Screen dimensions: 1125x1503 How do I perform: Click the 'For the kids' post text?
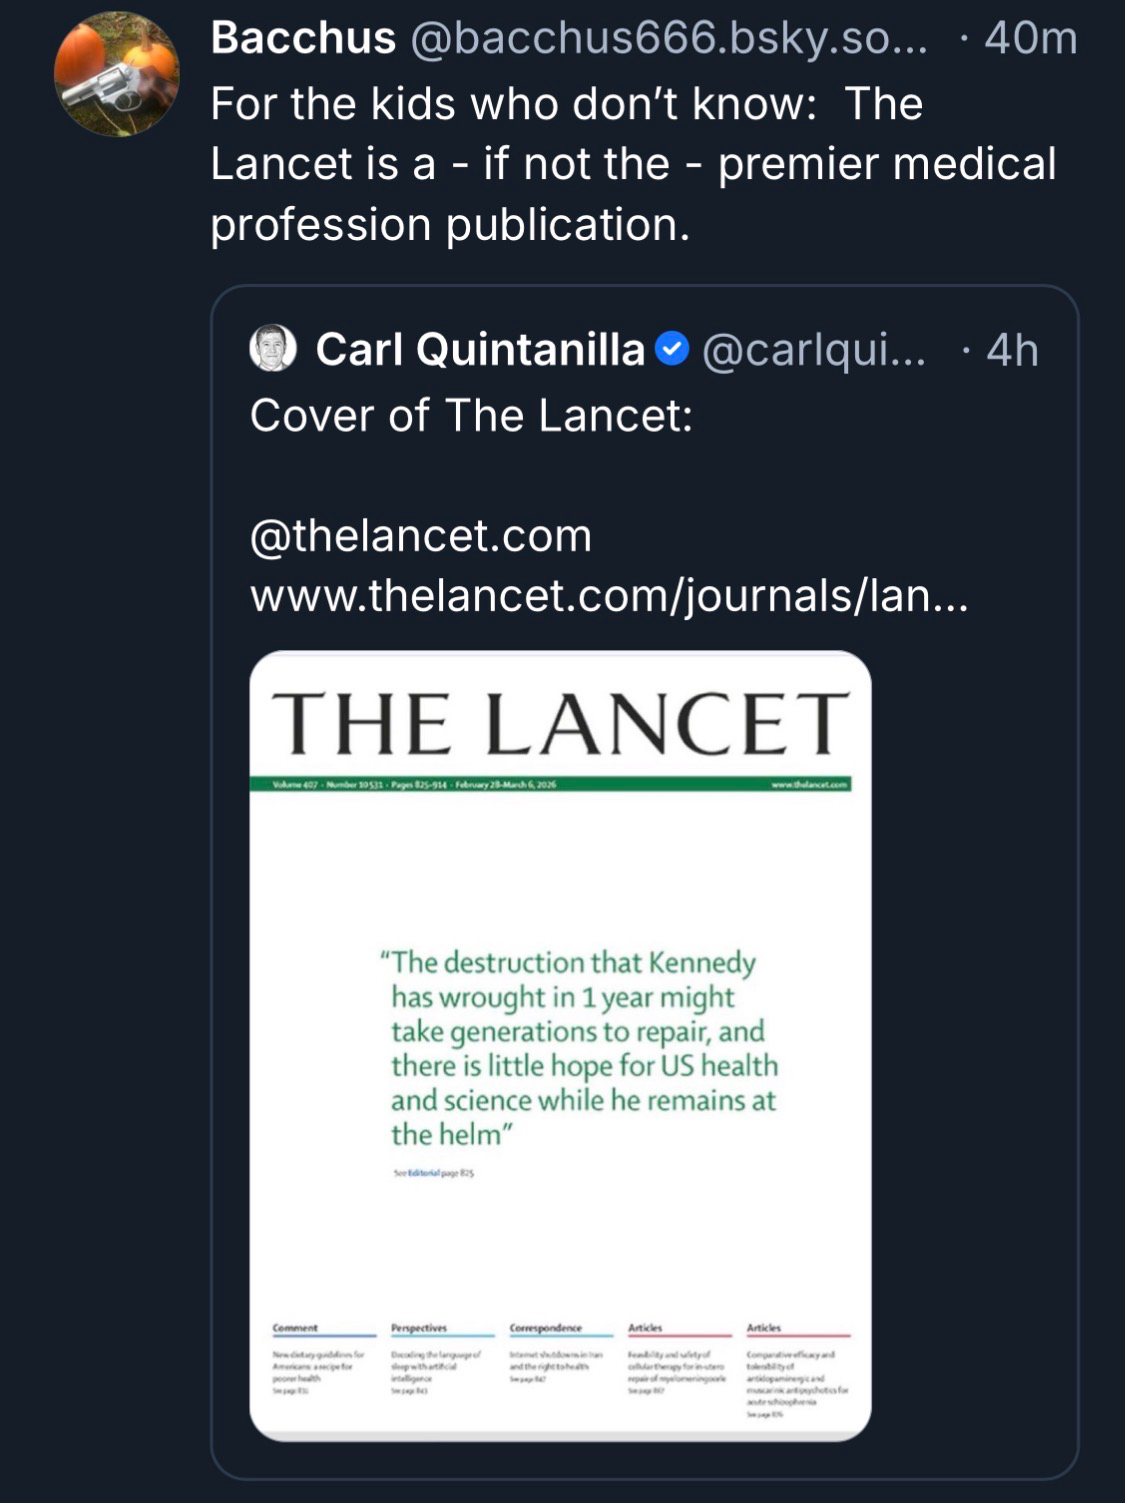(x=632, y=164)
